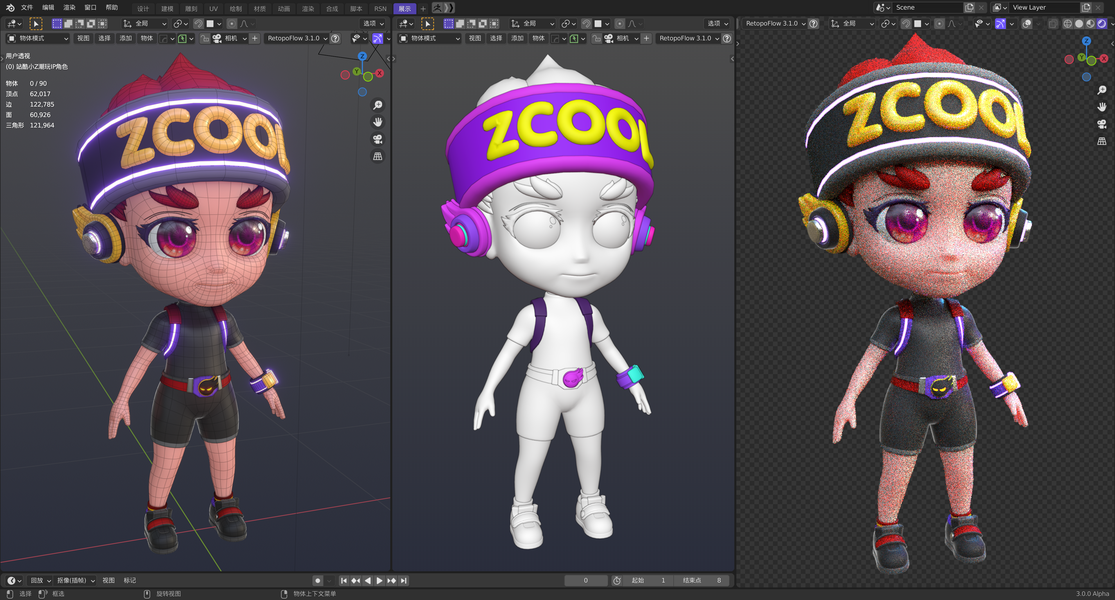
Task: Open 回放 playback dropdown in timeline
Action: [40, 581]
